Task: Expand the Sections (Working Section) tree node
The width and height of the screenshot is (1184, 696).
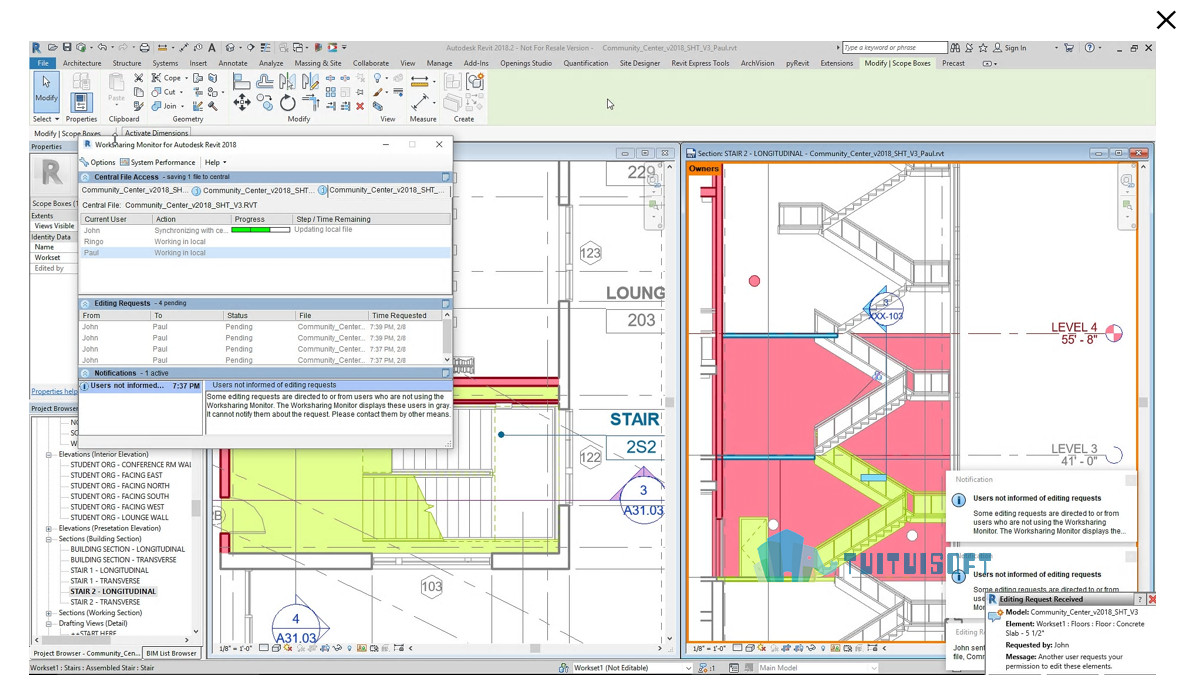Action: (49, 614)
